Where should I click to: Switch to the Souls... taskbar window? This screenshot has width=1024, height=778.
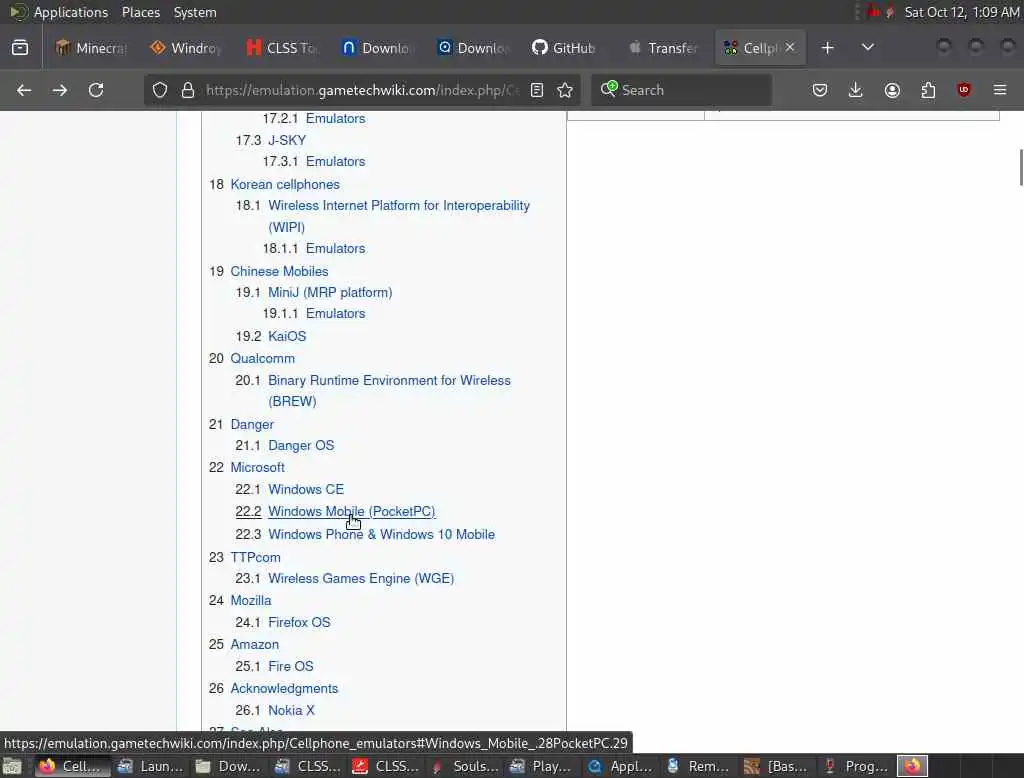pos(465,766)
